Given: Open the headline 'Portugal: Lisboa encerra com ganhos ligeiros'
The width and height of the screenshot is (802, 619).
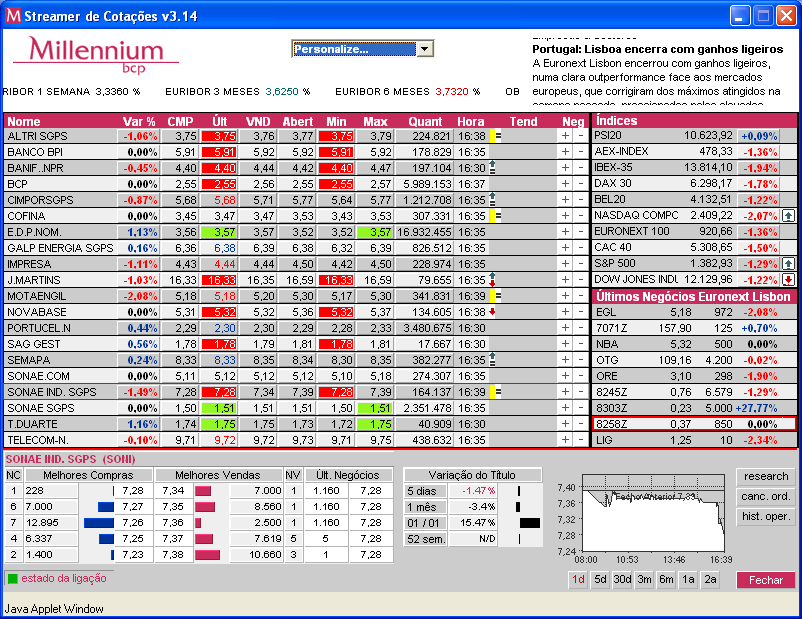Looking at the screenshot, I should (658, 49).
